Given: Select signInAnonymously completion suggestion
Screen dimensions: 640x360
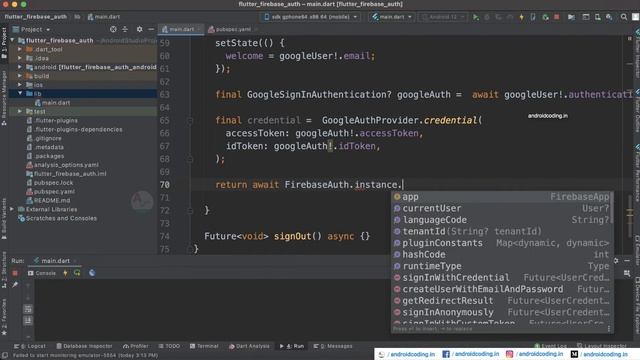Looking at the screenshot, I should tap(502, 312).
